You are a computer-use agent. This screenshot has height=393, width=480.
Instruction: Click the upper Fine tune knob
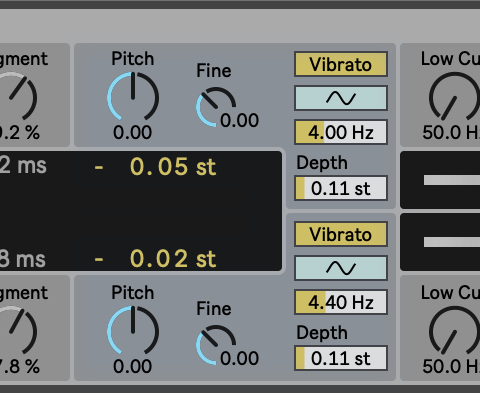pos(215,107)
